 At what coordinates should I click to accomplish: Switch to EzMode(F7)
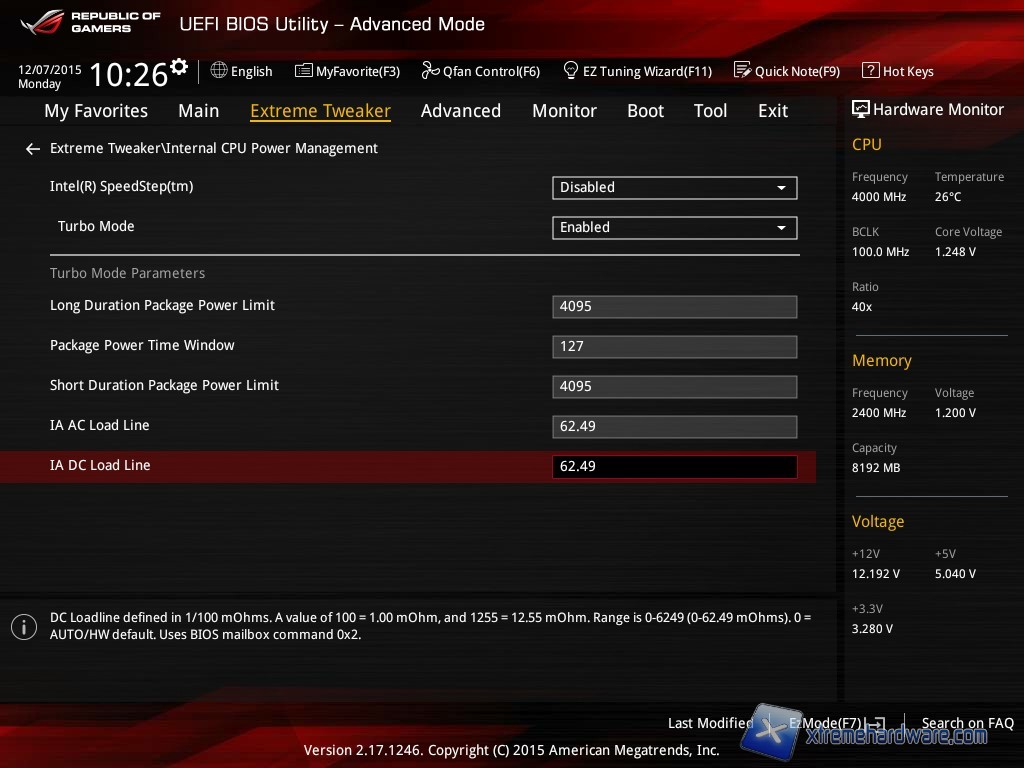830,723
